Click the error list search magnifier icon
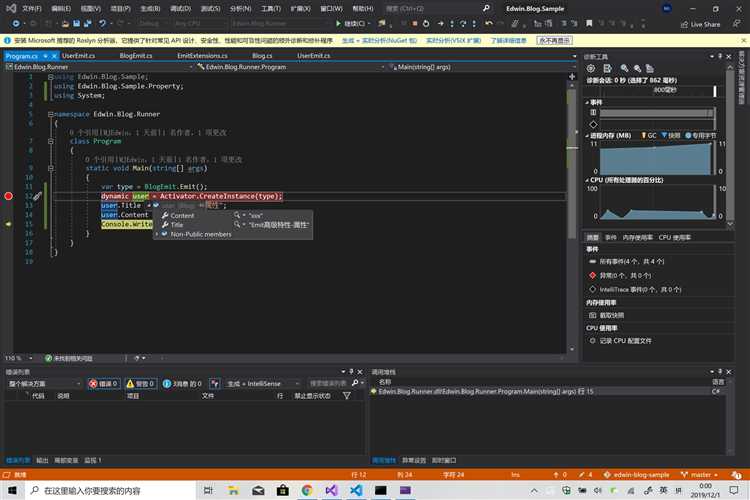The width and height of the screenshot is (750, 500). tap(355, 383)
